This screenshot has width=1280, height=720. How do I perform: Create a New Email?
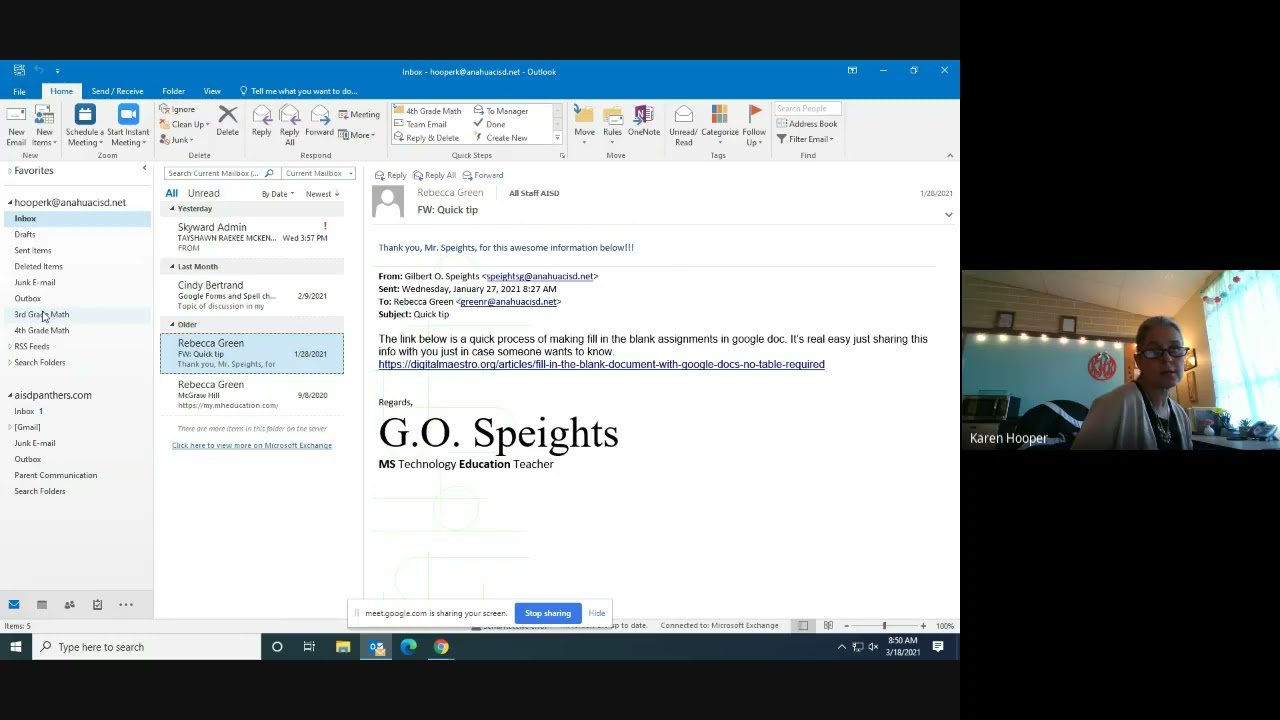pyautogui.click(x=16, y=125)
